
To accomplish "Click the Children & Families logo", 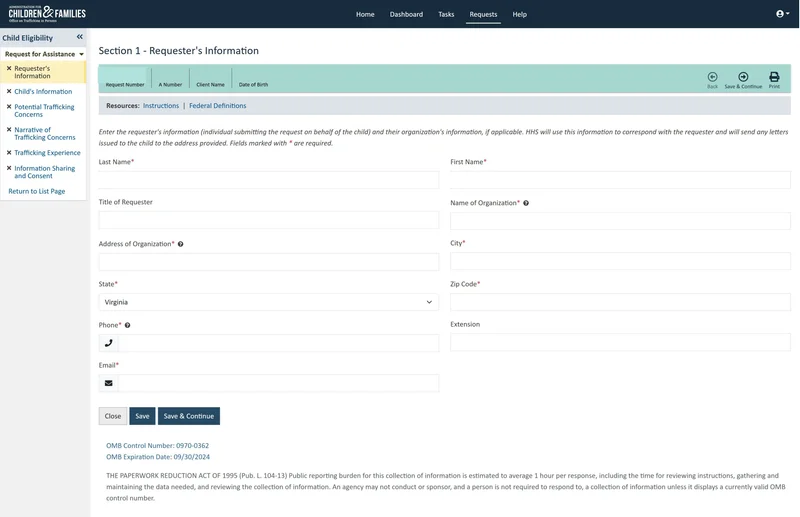I will (x=47, y=14).
